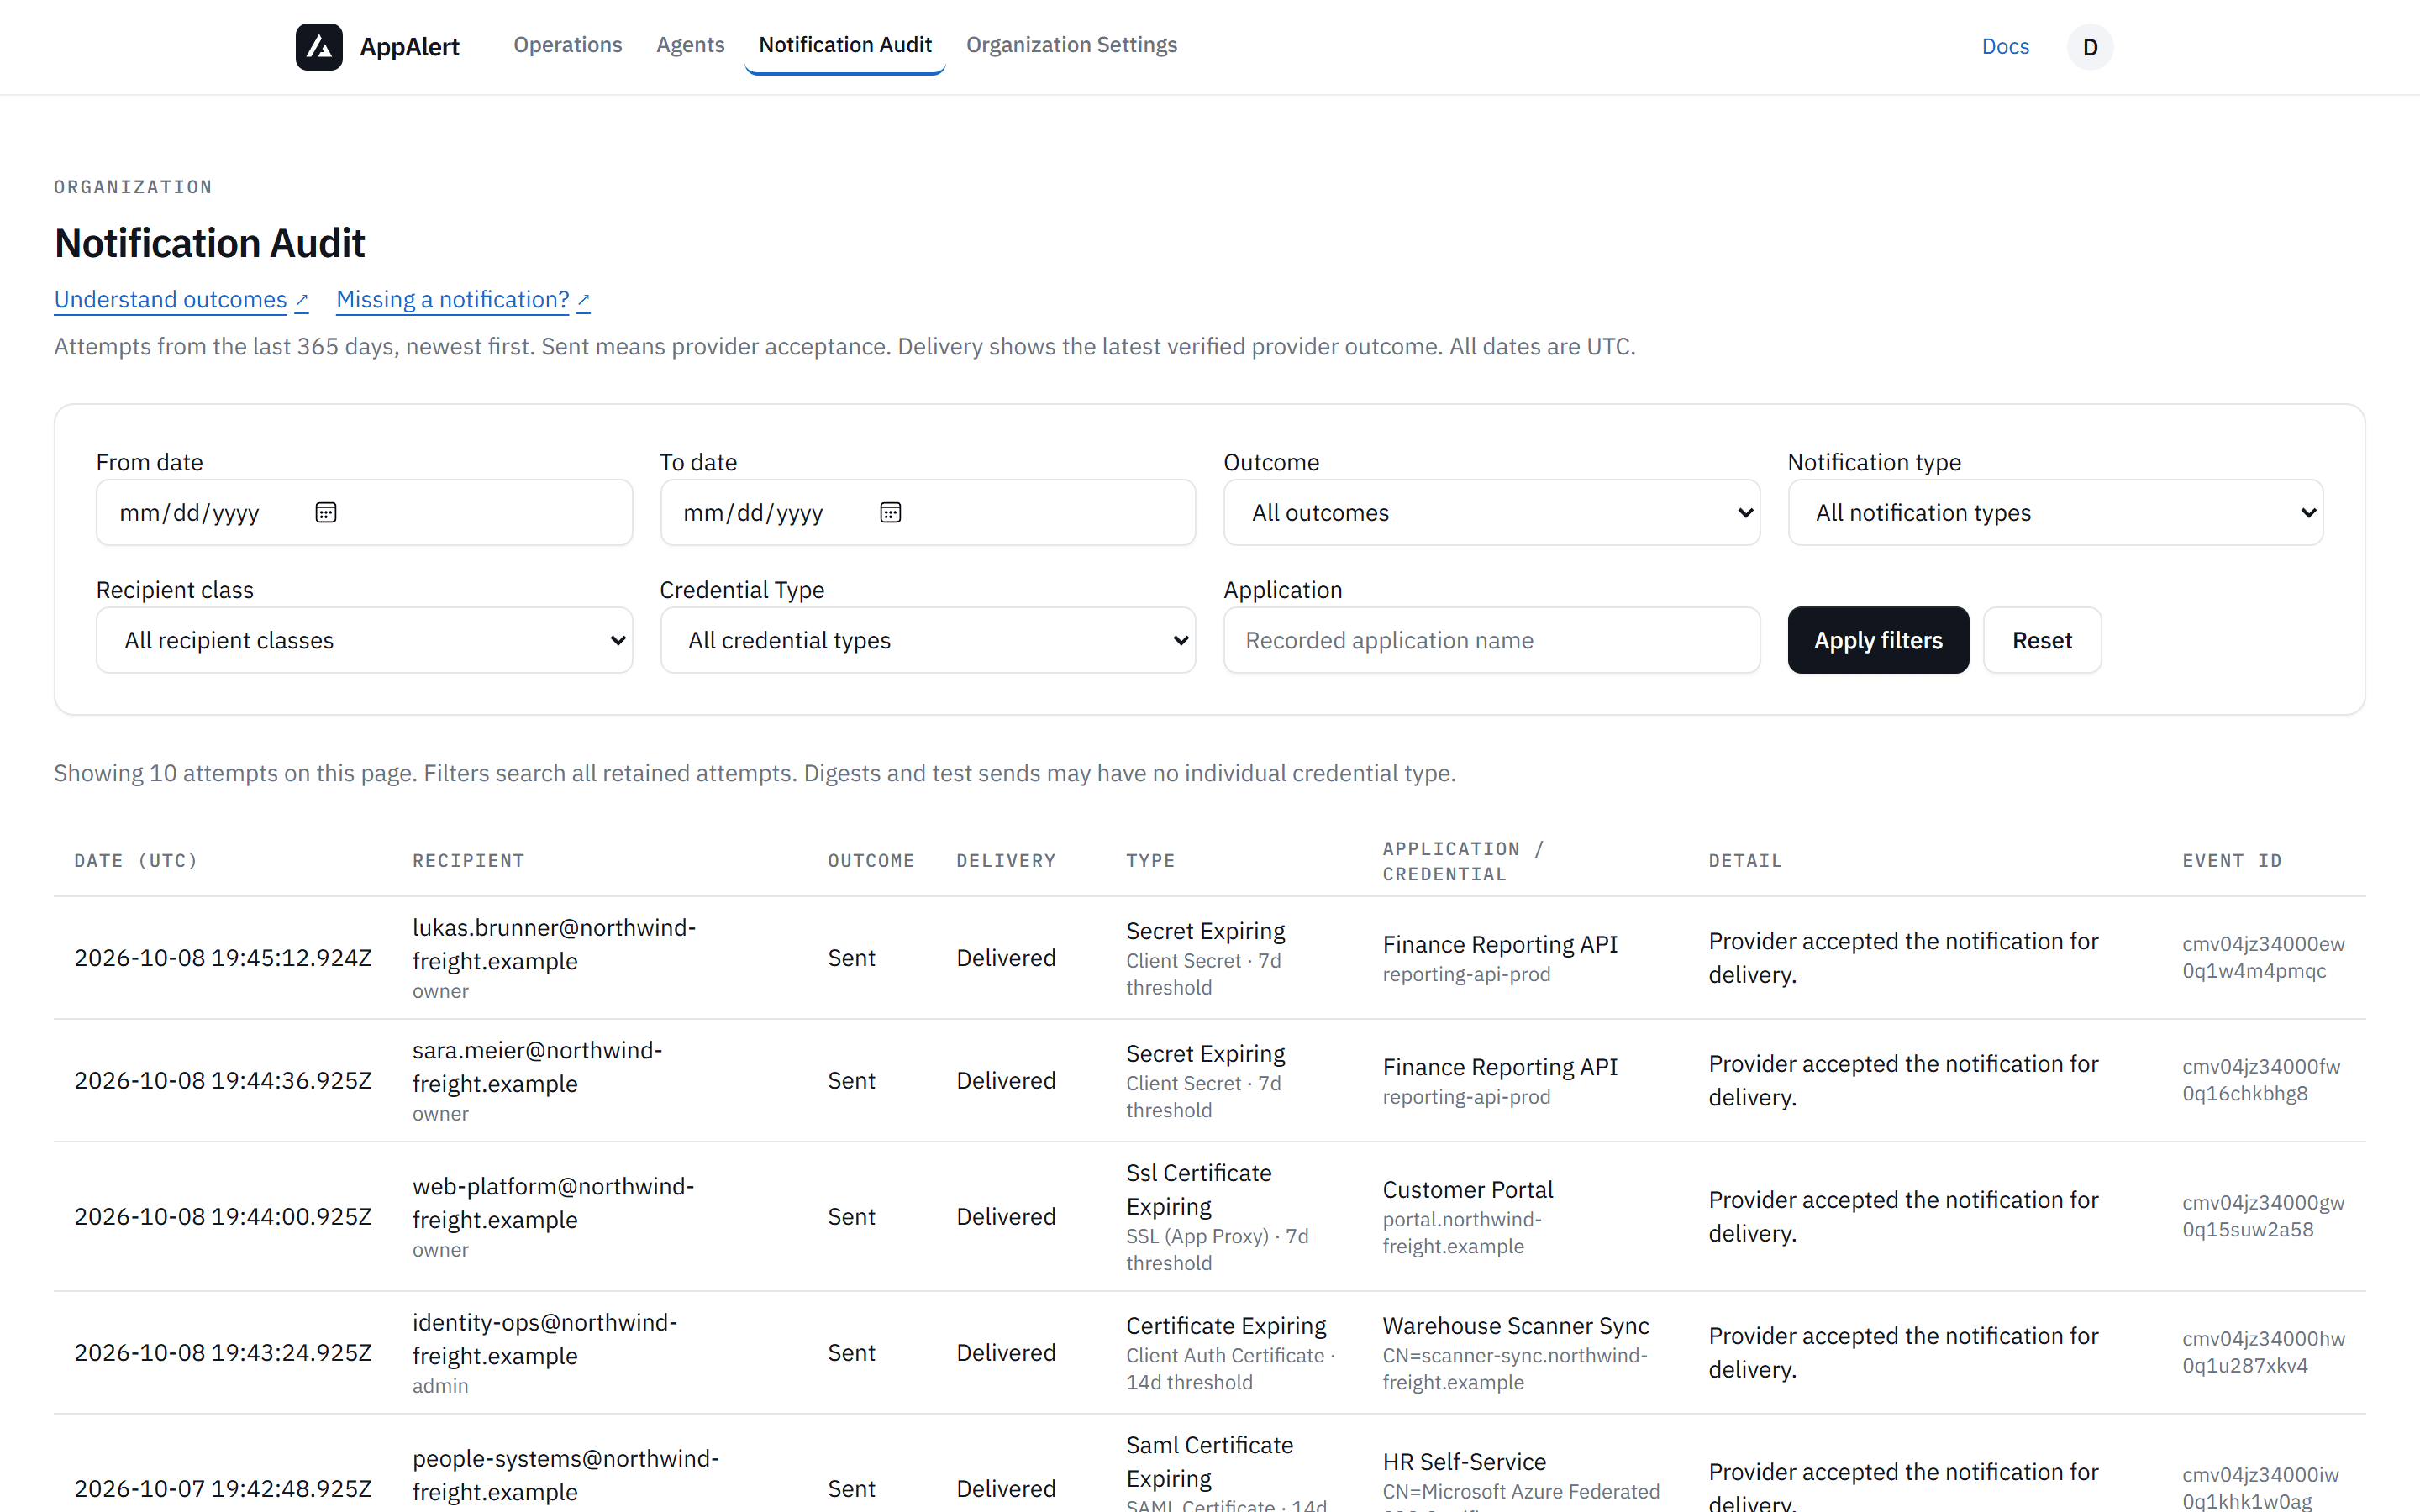
Task: Click the To date input field
Action: tap(928, 513)
